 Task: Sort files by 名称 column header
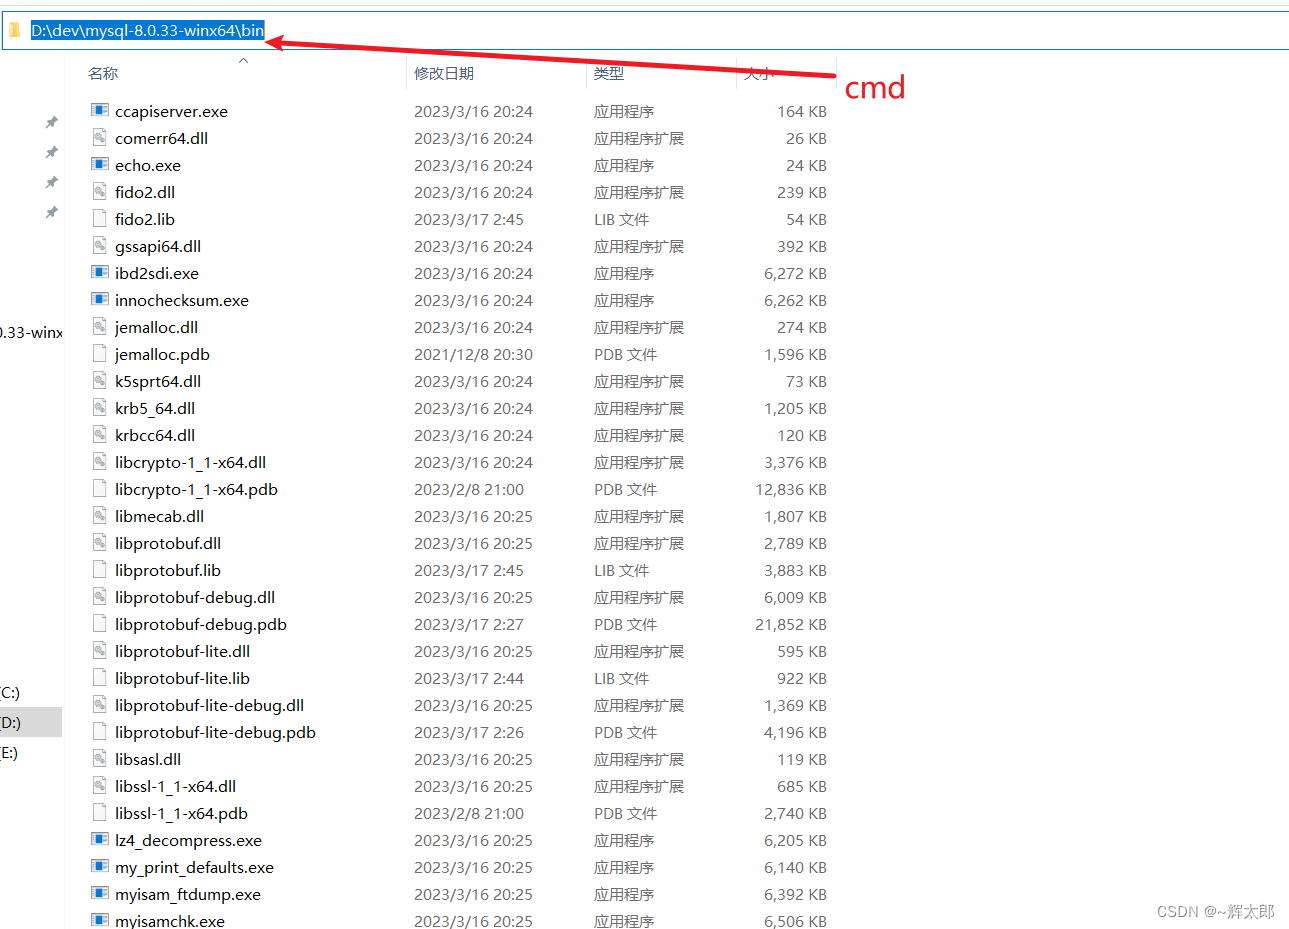(x=103, y=73)
